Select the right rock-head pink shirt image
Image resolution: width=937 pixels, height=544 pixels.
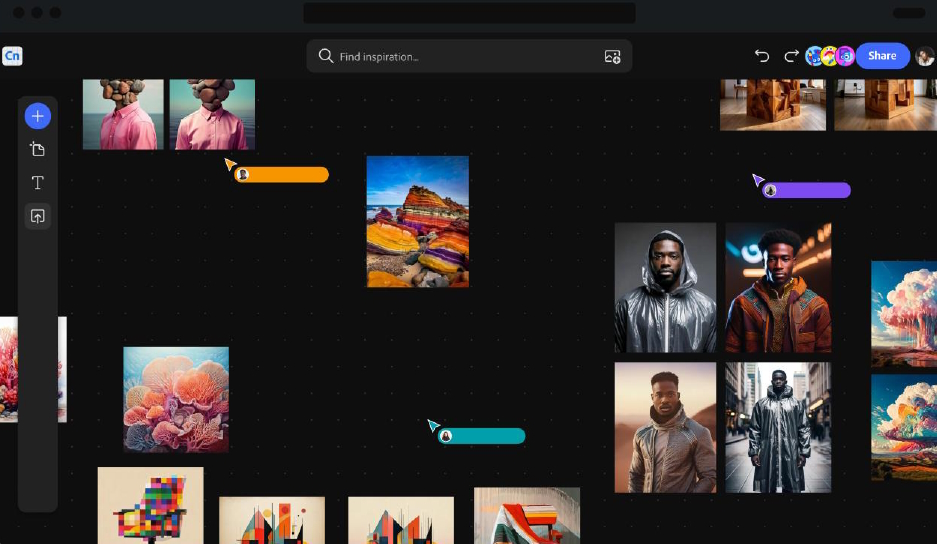click(x=212, y=114)
